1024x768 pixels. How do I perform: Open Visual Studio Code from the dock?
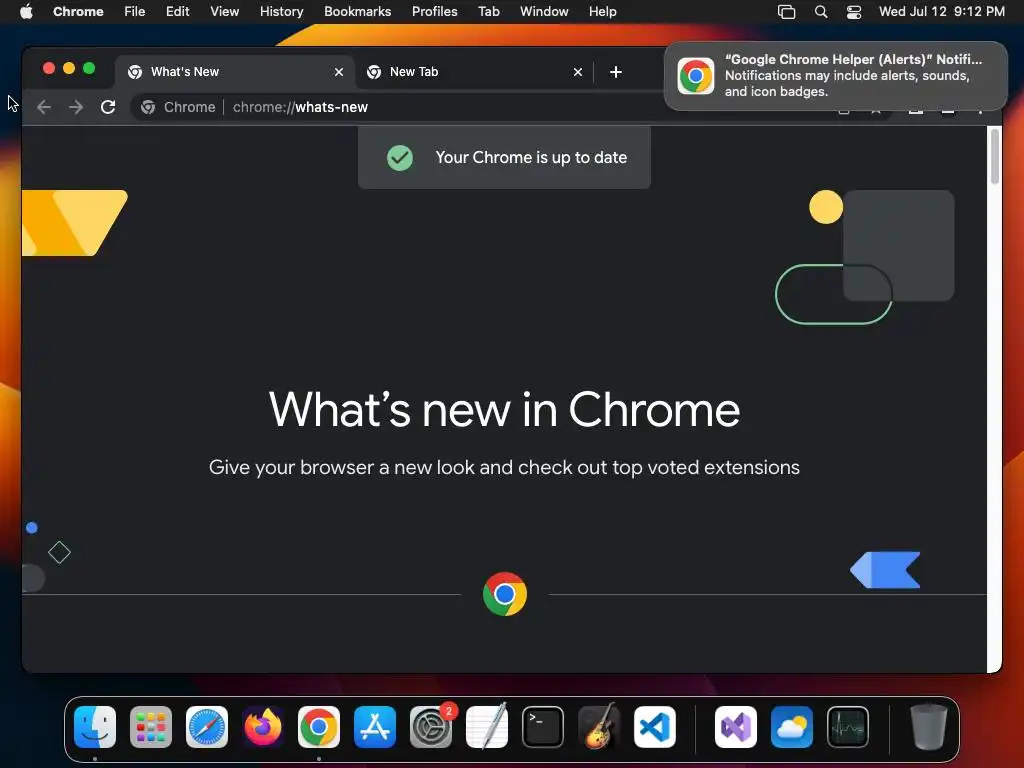[654, 727]
